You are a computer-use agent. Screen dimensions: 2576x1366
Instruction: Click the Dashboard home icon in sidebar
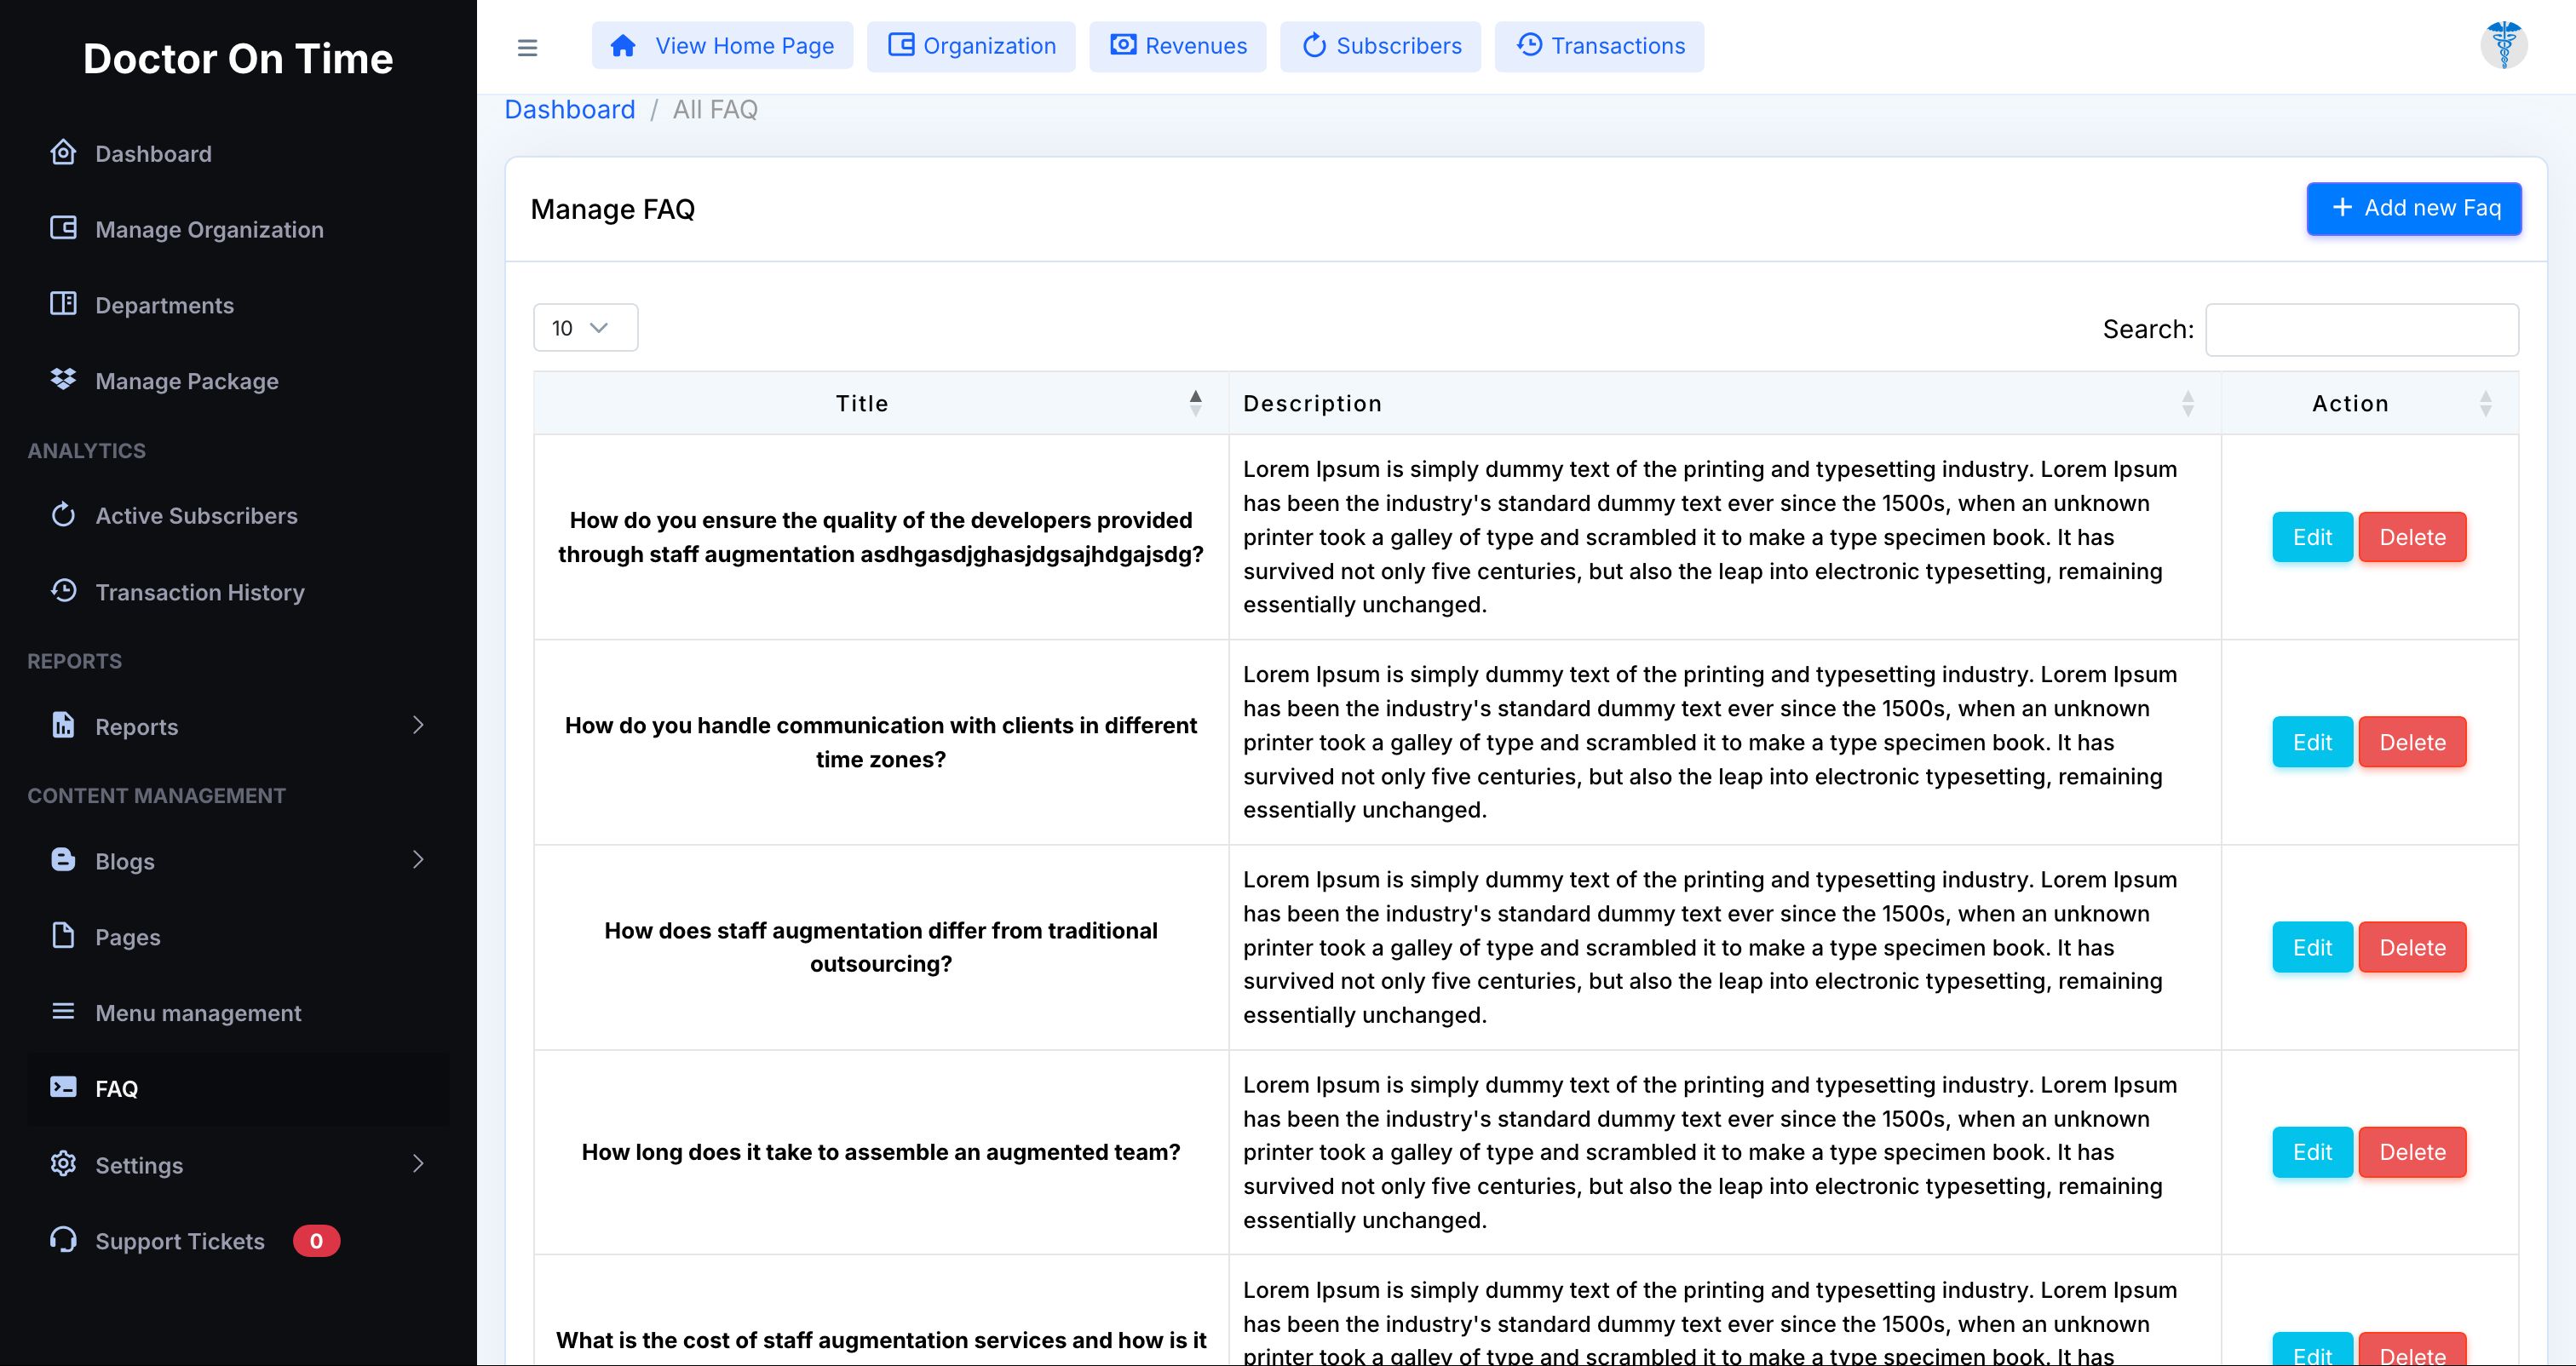click(63, 152)
